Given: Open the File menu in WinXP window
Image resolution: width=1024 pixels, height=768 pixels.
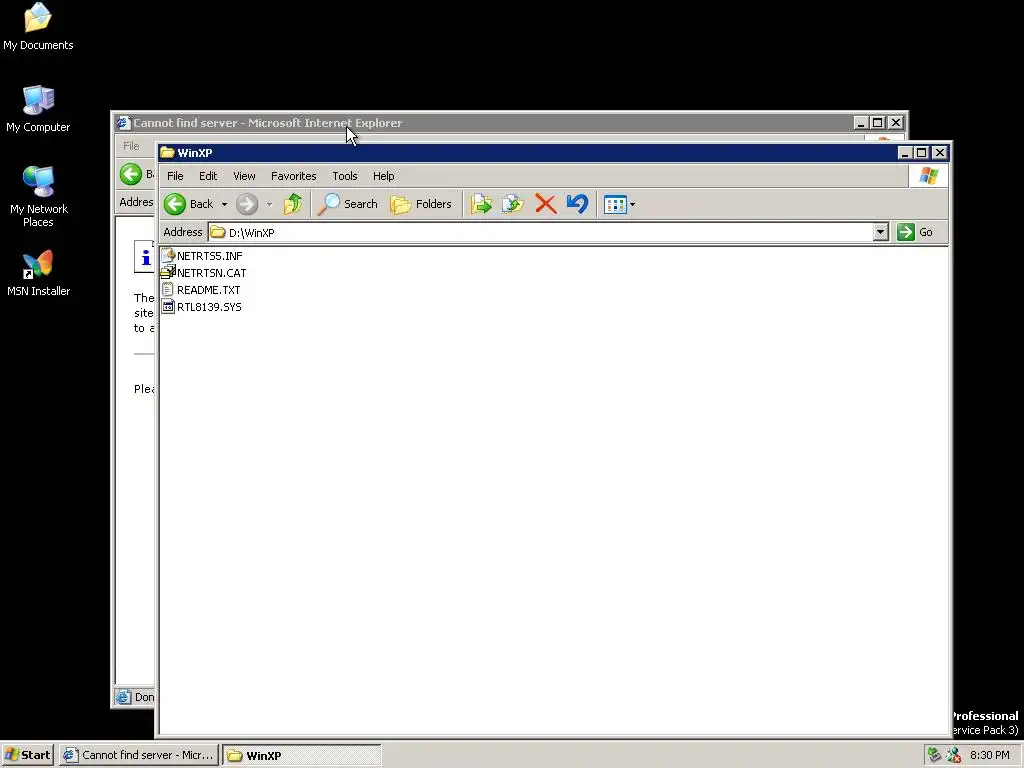Looking at the screenshot, I should [175, 176].
